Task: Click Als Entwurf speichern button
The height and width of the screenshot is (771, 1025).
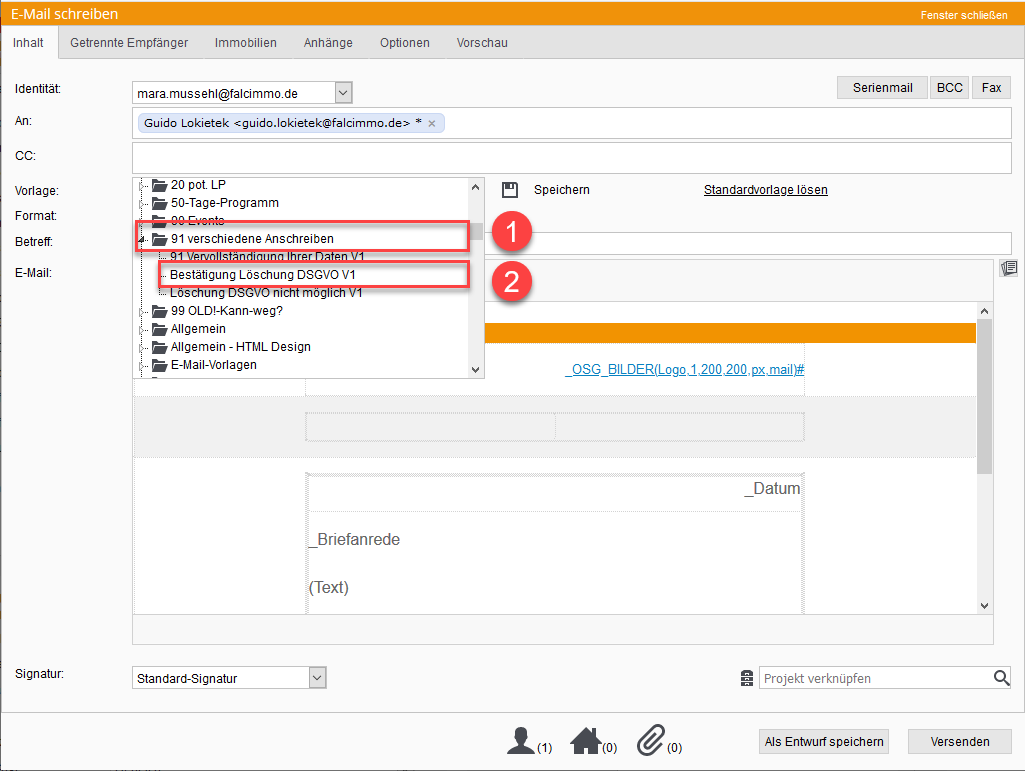Action: (x=824, y=741)
